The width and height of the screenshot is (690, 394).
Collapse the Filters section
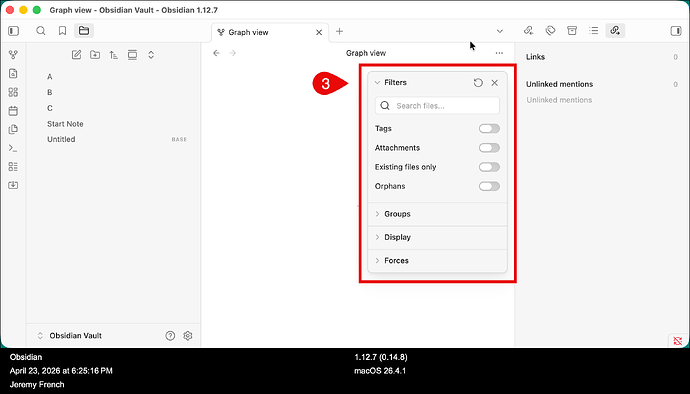click(x=391, y=82)
